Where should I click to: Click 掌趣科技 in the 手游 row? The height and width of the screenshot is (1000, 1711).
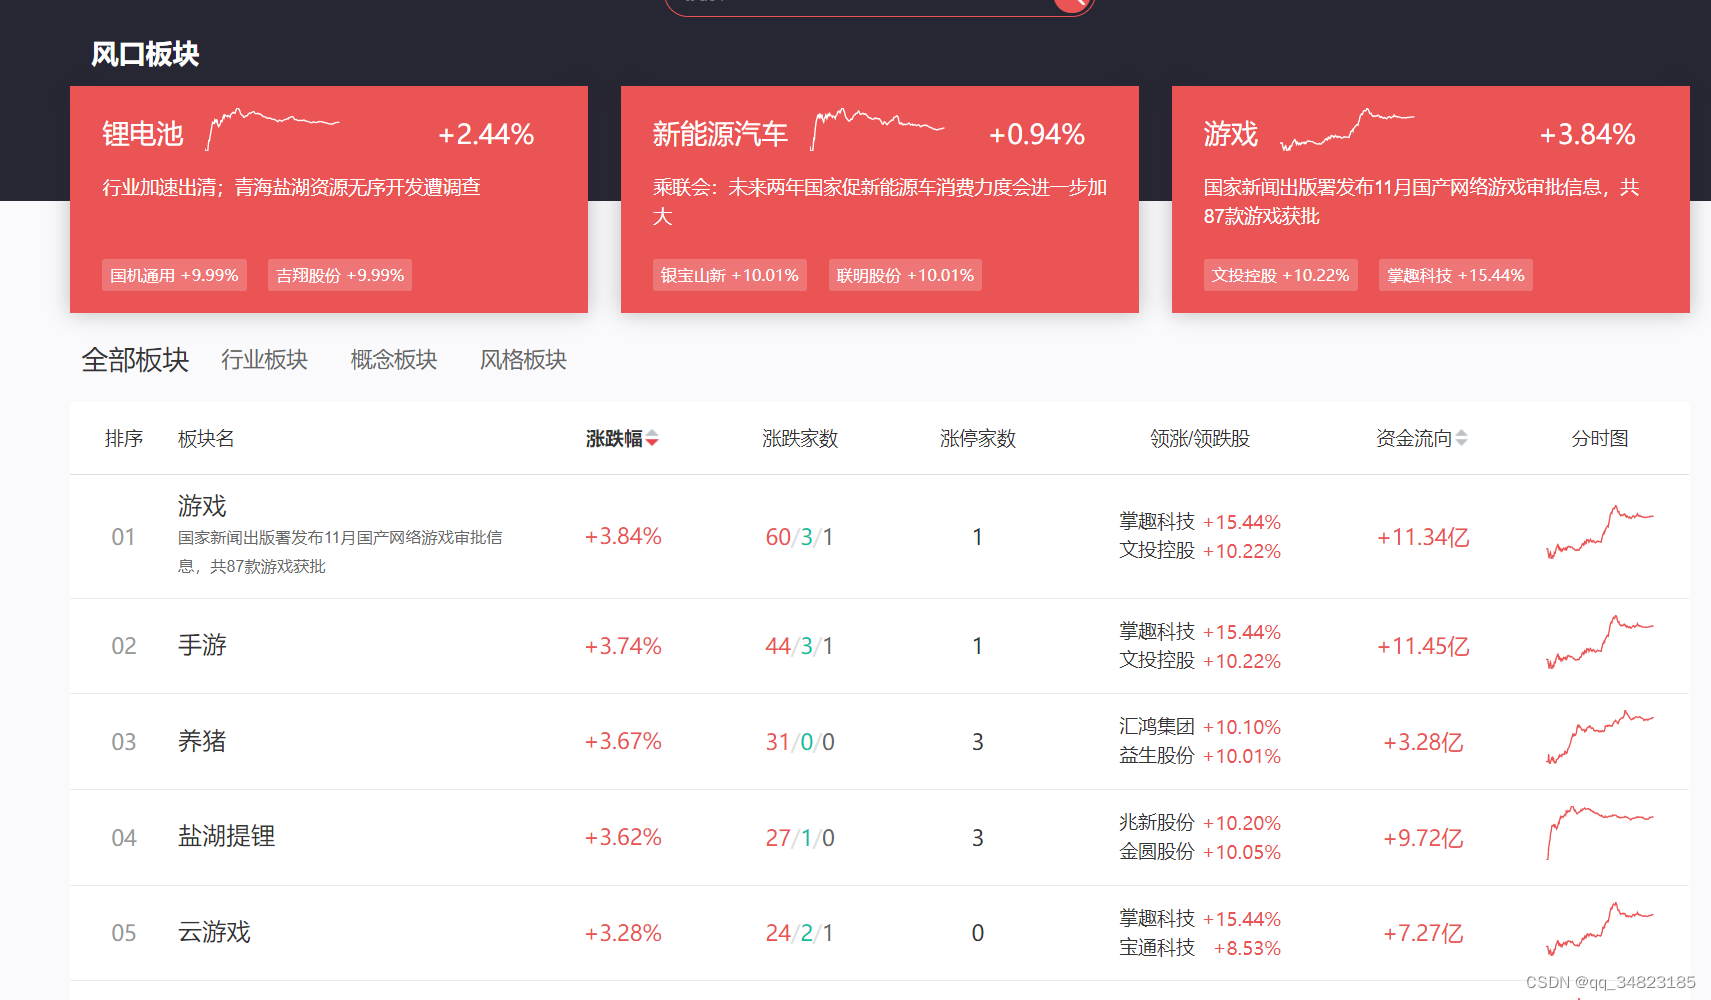click(x=1157, y=632)
